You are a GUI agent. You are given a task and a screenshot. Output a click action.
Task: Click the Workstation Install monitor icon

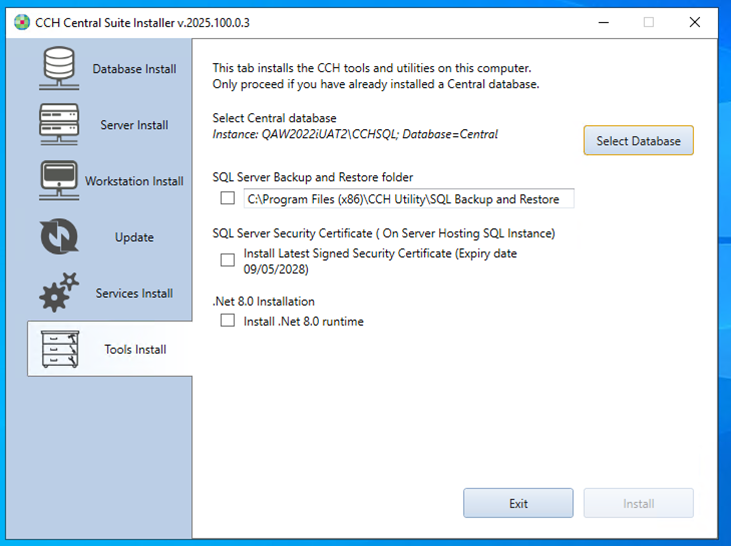(x=59, y=181)
